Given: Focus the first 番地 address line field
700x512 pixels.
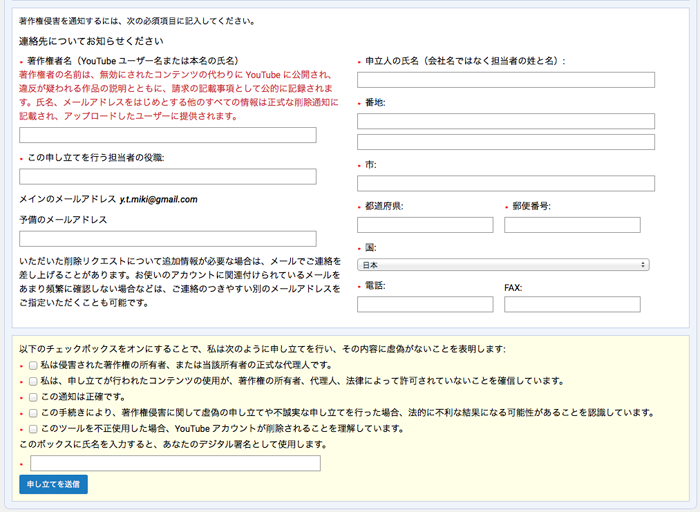Looking at the screenshot, I should tap(506, 121).
